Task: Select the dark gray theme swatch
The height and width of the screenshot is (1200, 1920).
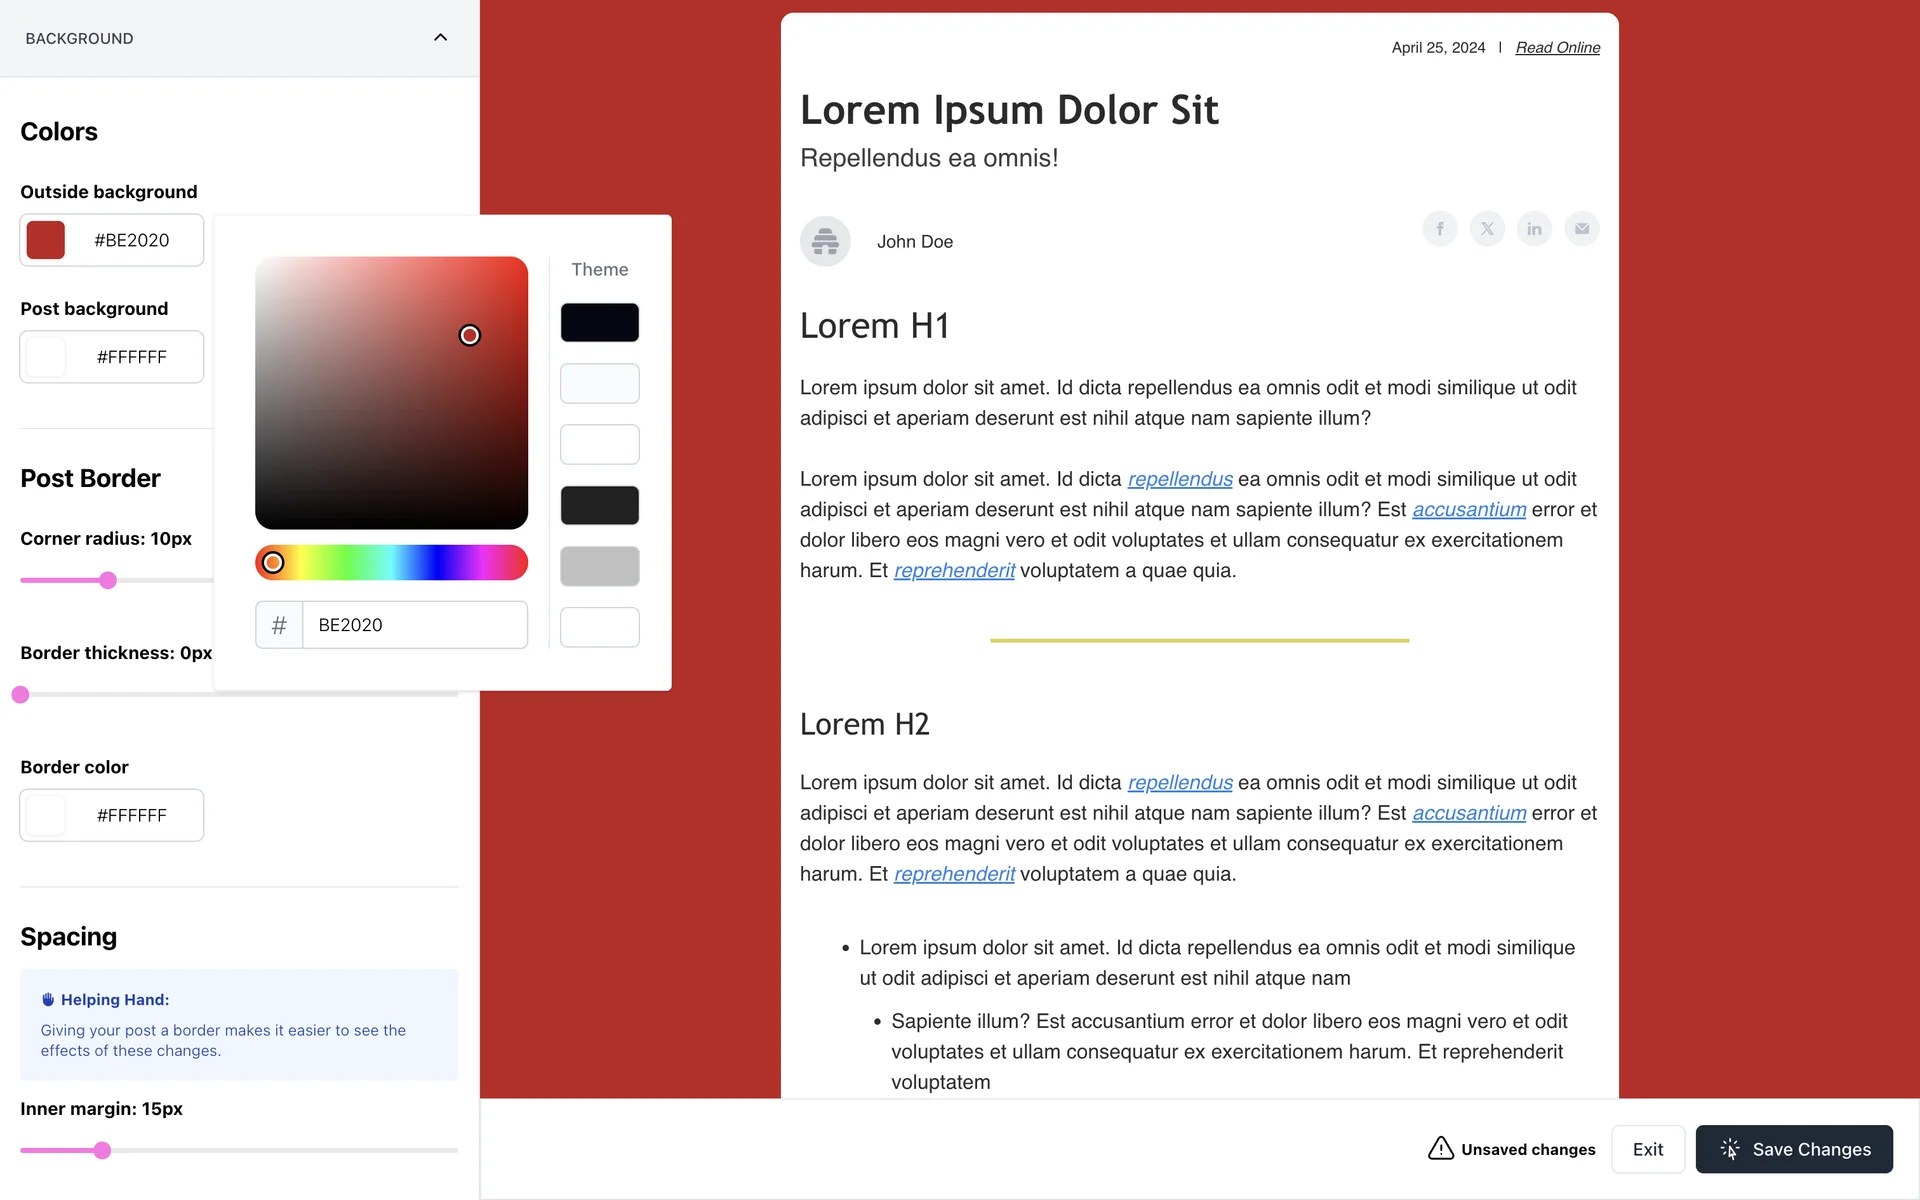Action: (x=599, y=505)
